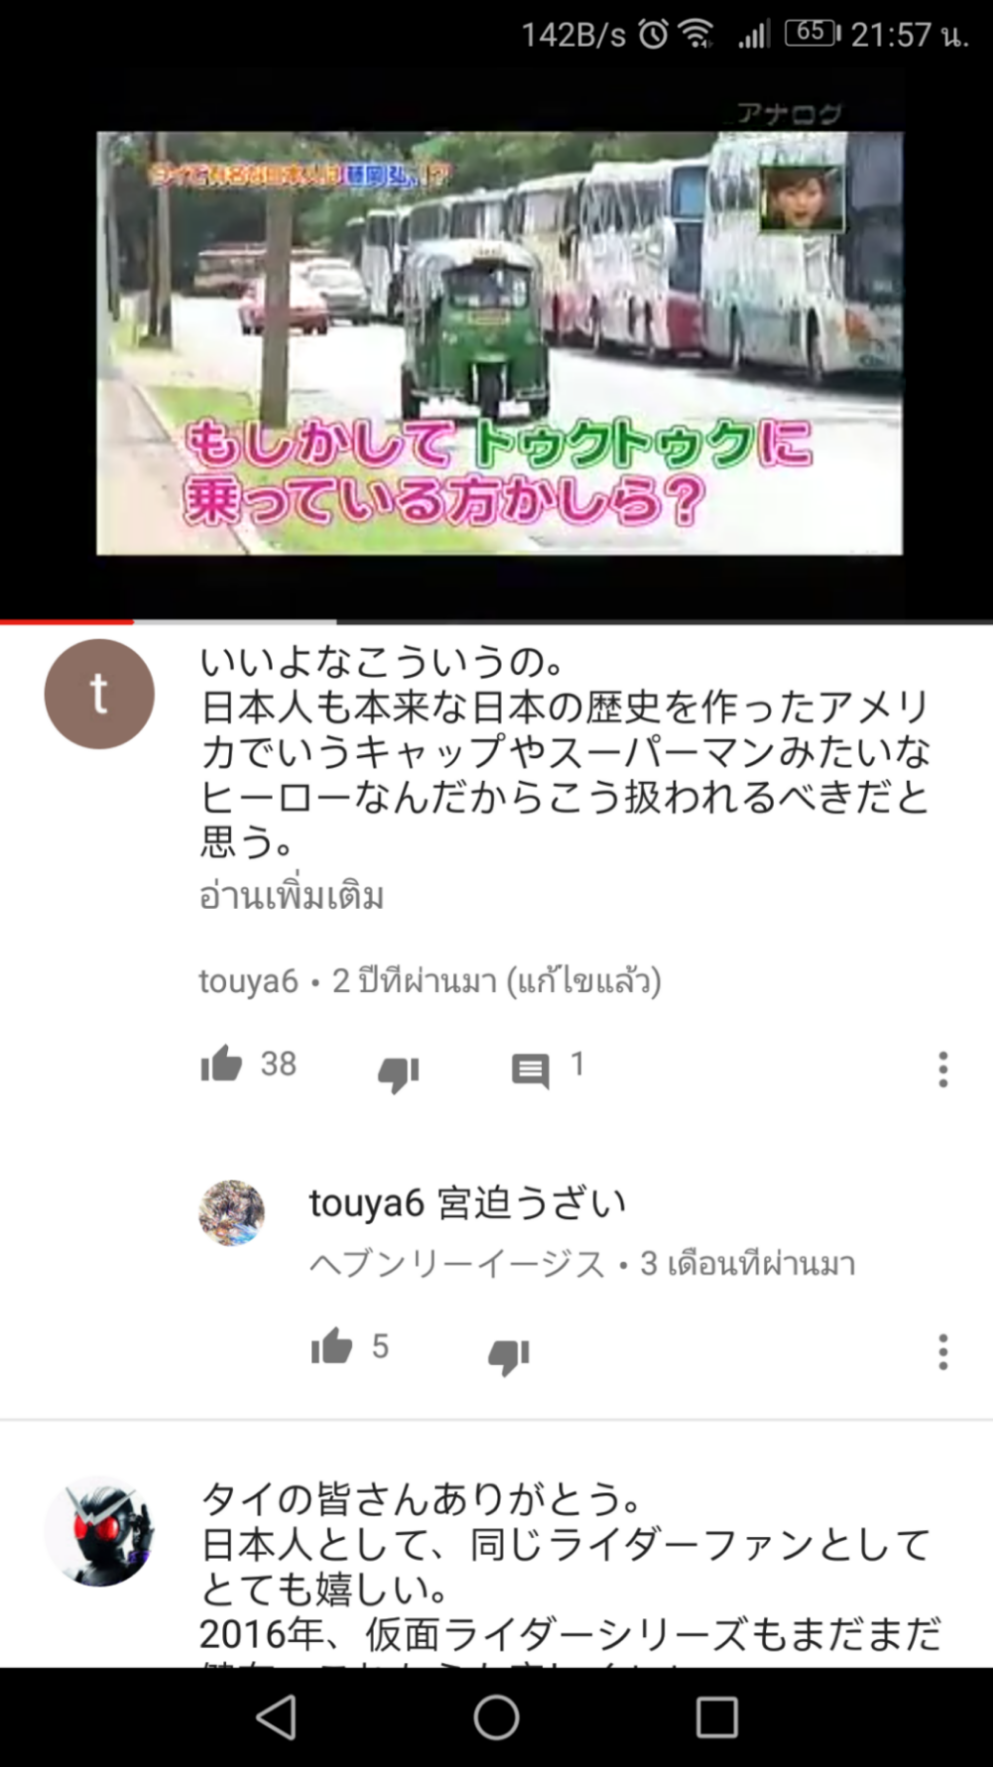Image resolution: width=993 pixels, height=1767 pixels.
Task: Tap Android back navigation button
Action: [276, 1717]
